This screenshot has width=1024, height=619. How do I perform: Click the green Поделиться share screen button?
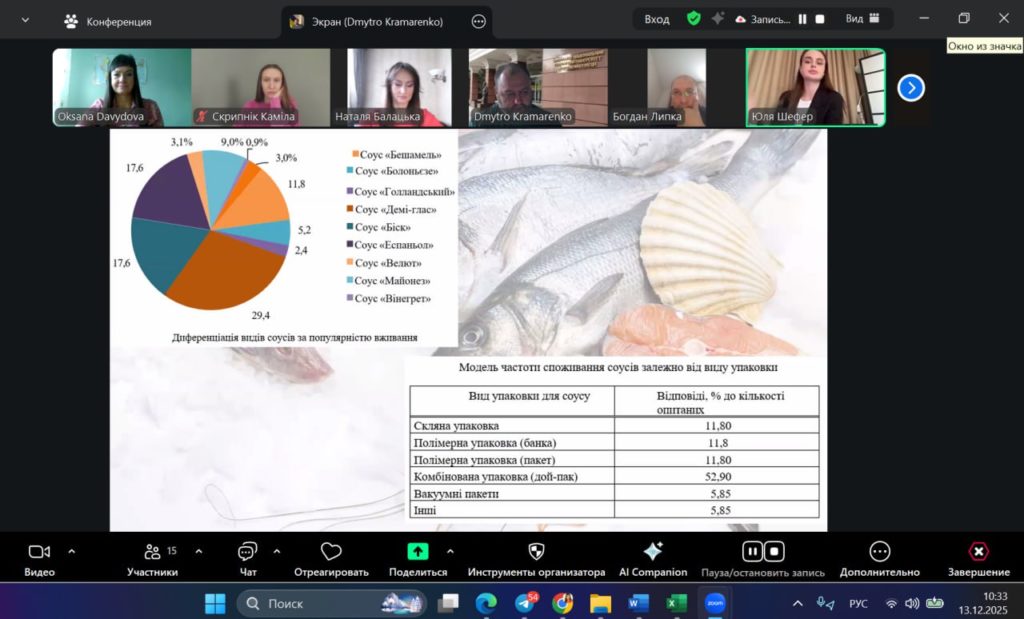(x=417, y=558)
